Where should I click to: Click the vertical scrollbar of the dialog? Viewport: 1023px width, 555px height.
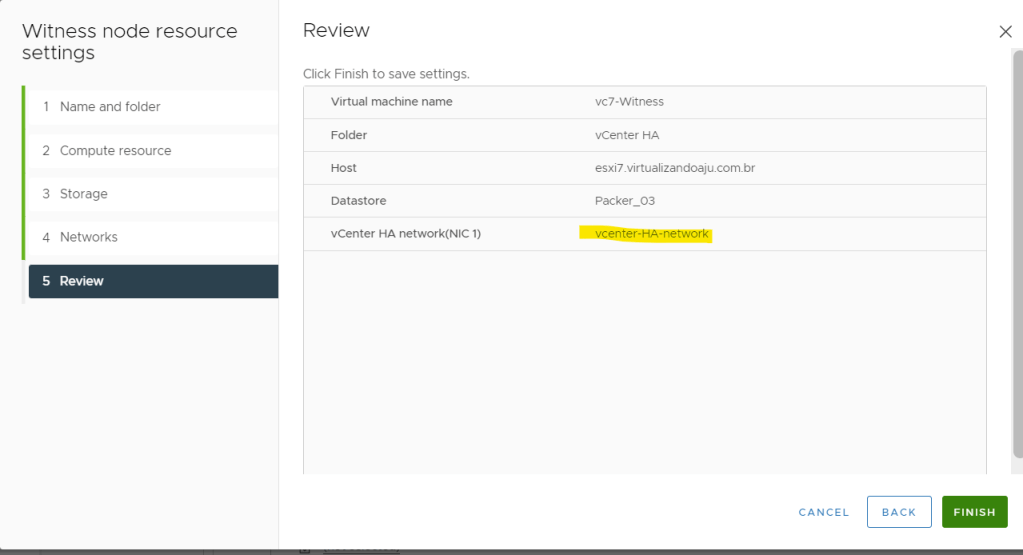(1016, 250)
